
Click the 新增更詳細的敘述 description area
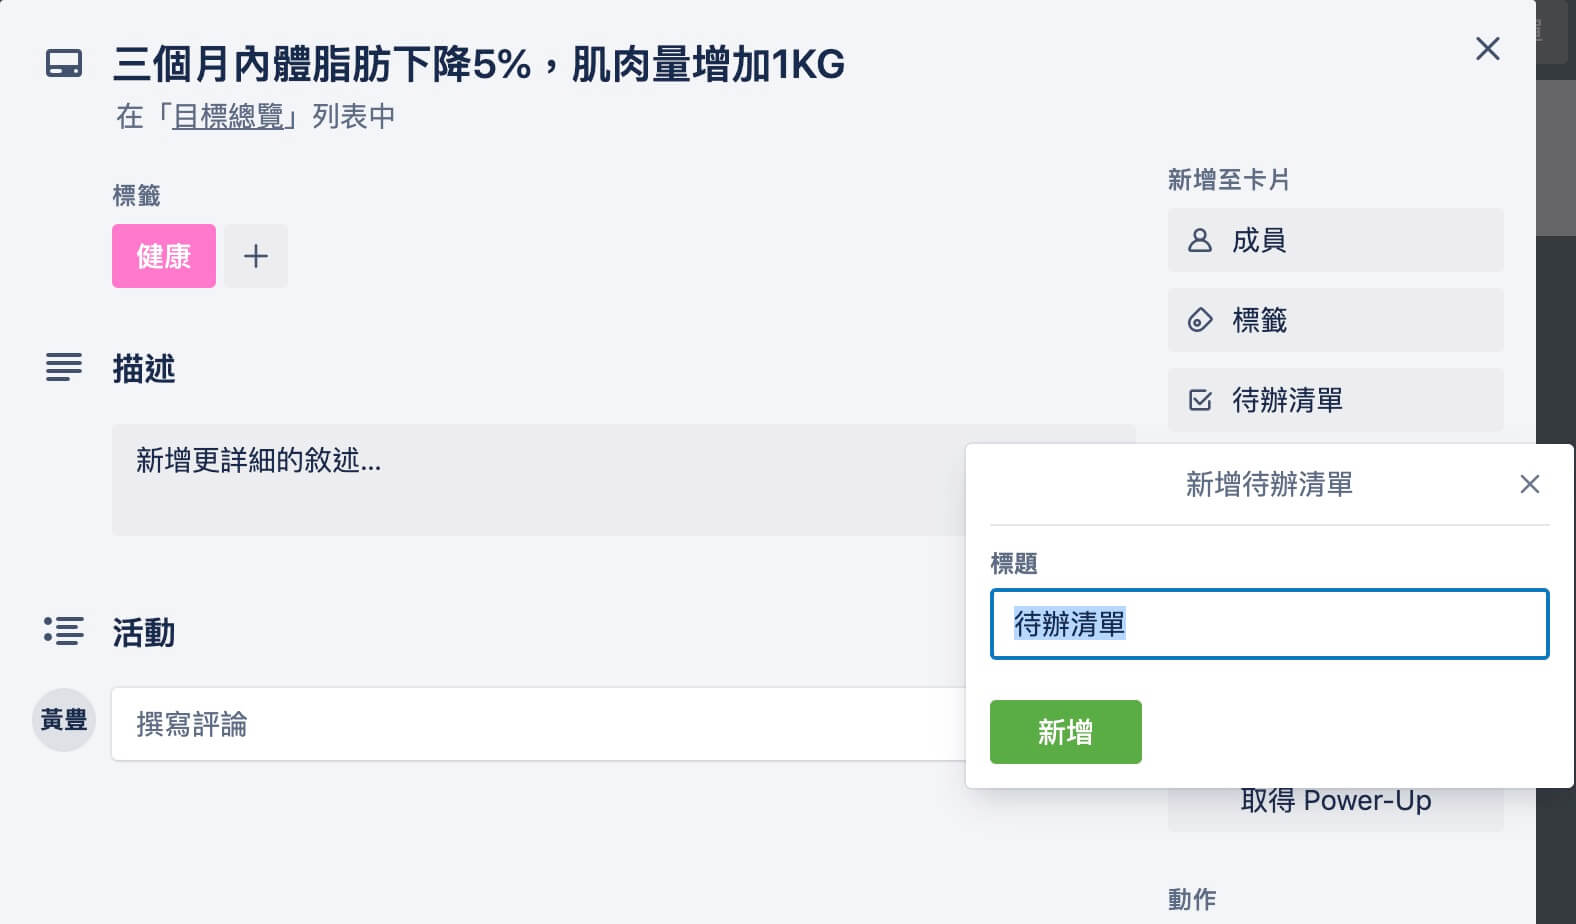point(540,480)
